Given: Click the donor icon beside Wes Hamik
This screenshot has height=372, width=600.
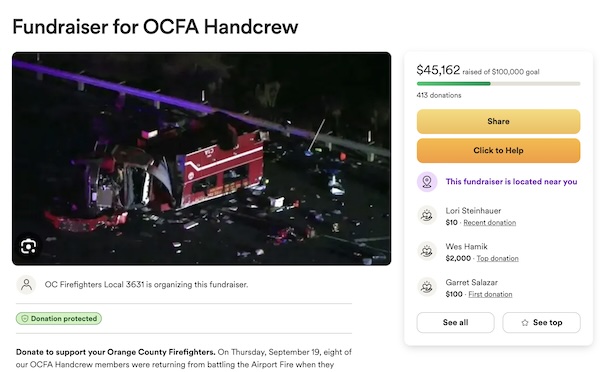Looking at the screenshot, I should coord(427,251).
